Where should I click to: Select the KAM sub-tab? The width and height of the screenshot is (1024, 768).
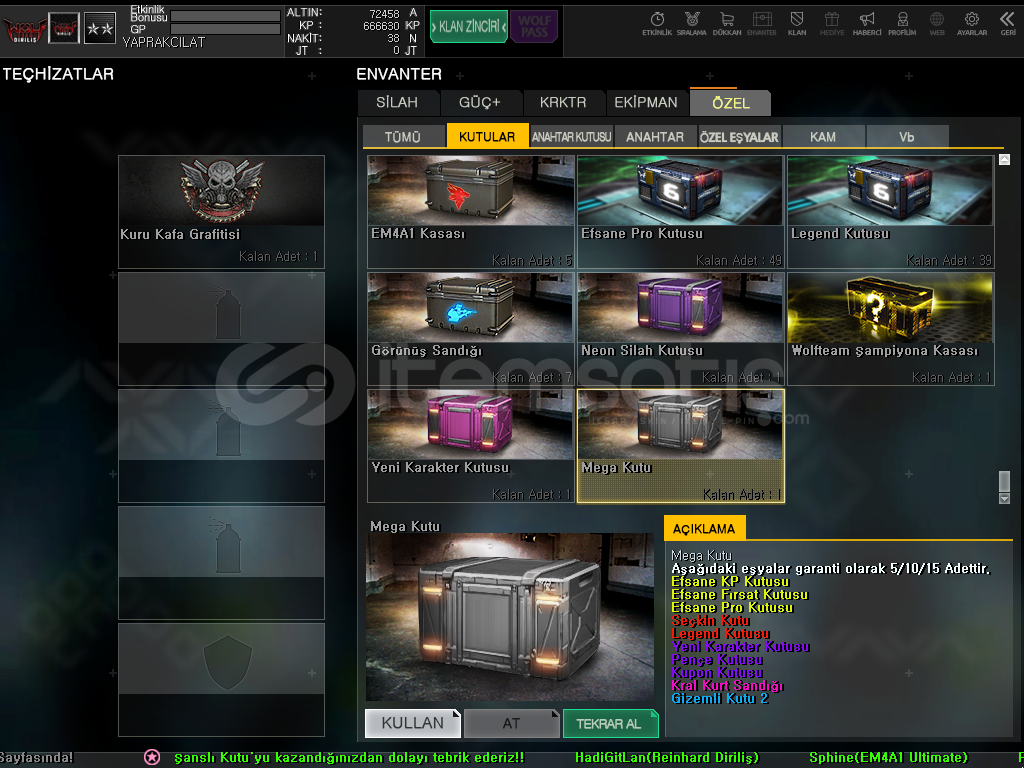click(823, 136)
